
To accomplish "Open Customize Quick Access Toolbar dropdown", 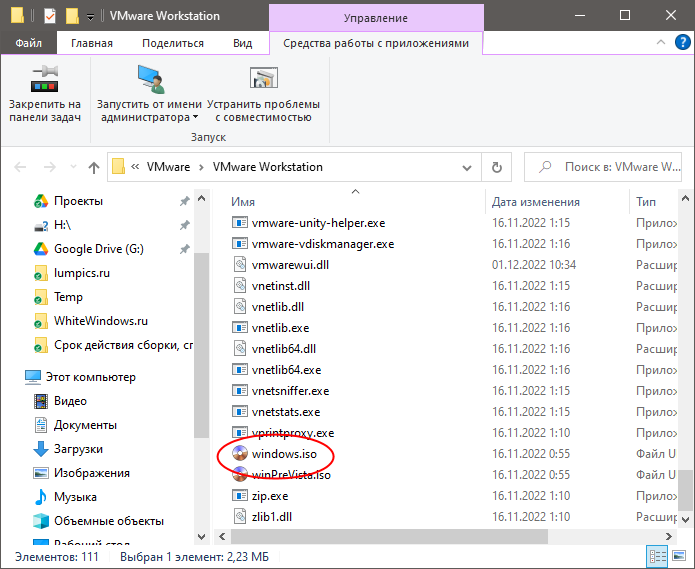I will pyautogui.click(x=90, y=17).
